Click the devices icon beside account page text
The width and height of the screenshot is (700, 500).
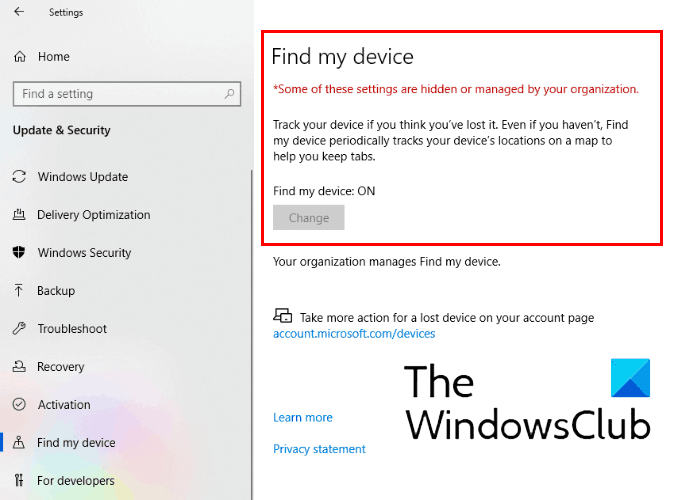tap(283, 316)
